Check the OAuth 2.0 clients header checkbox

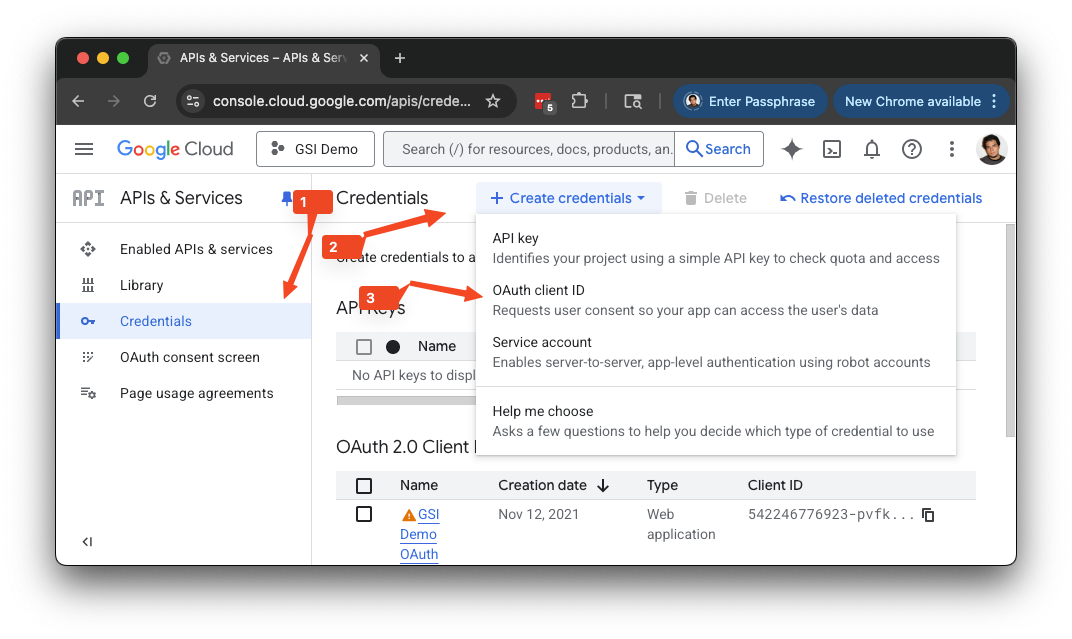point(364,486)
